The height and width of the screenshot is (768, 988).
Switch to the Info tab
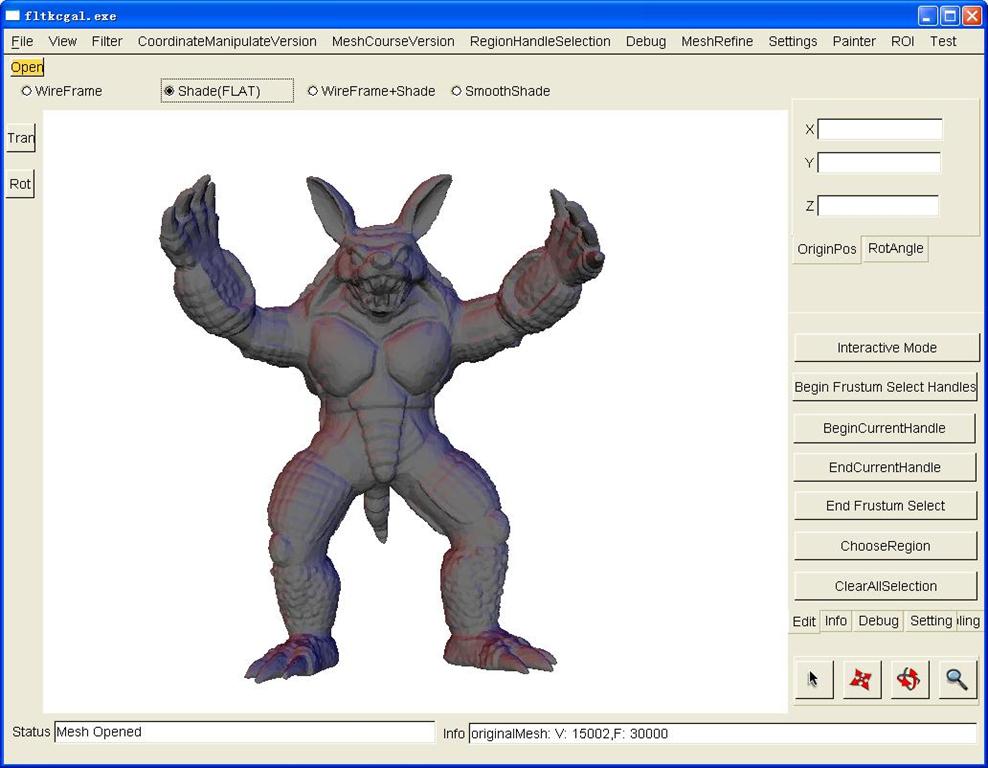coord(836,621)
